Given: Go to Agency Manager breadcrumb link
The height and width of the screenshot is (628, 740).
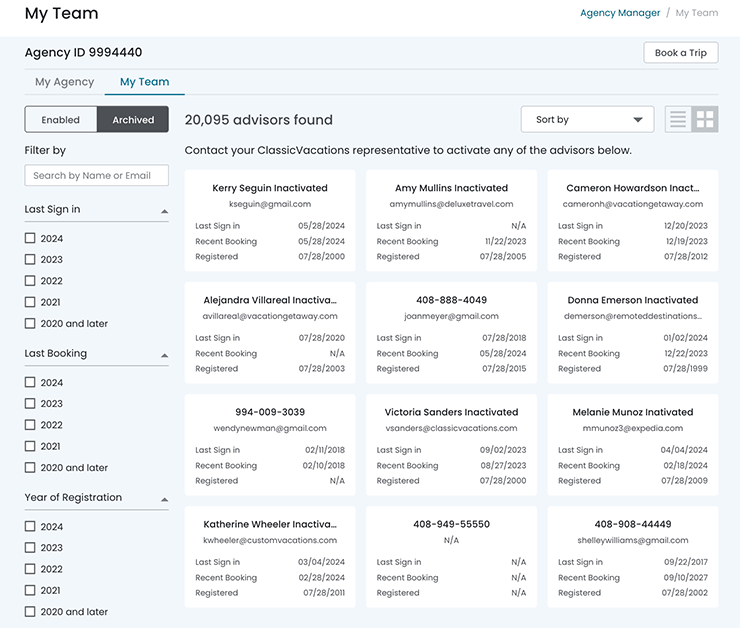Looking at the screenshot, I should coord(620,13).
